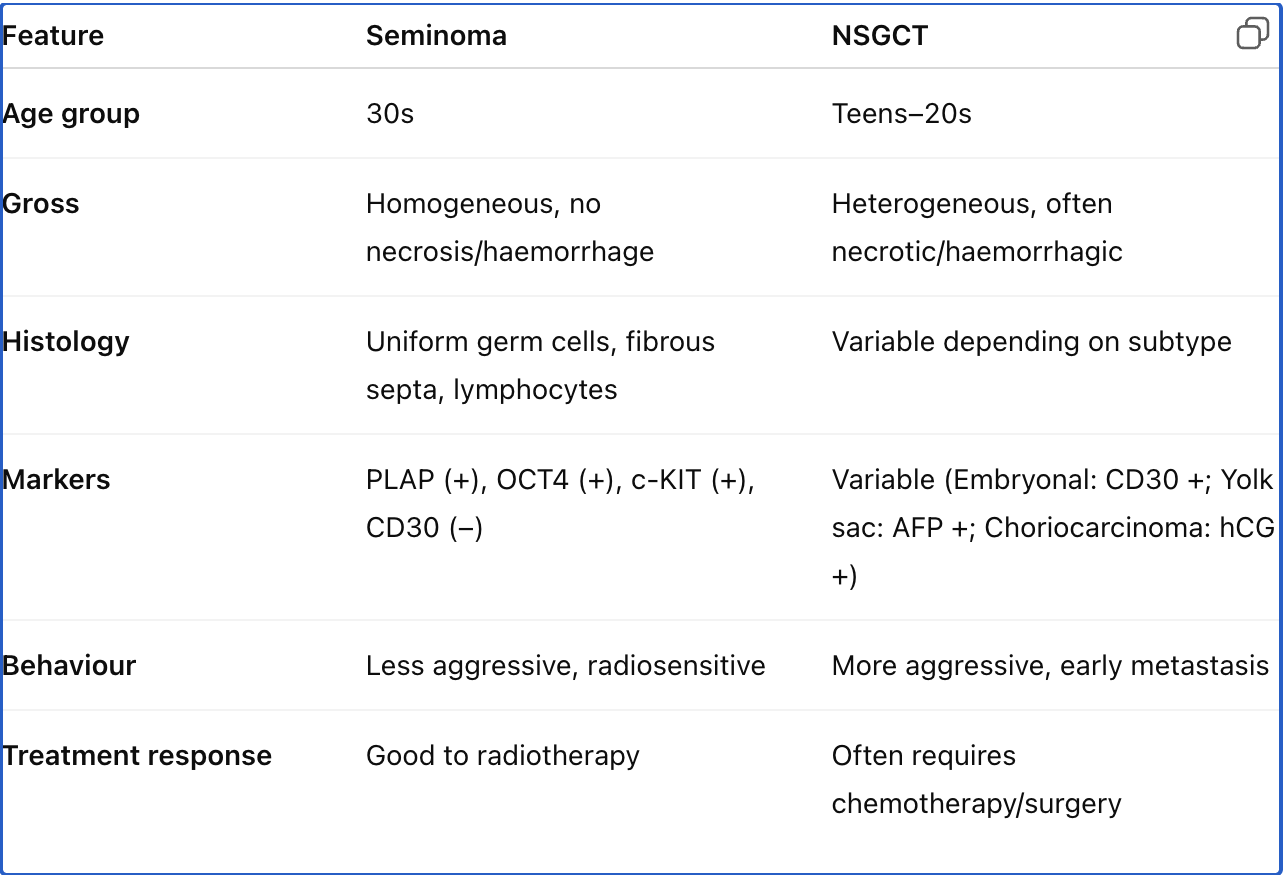The width and height of the screenshot is (1284, 880).
Task: Click the NSGCT column header
Action: pos(879,36)
